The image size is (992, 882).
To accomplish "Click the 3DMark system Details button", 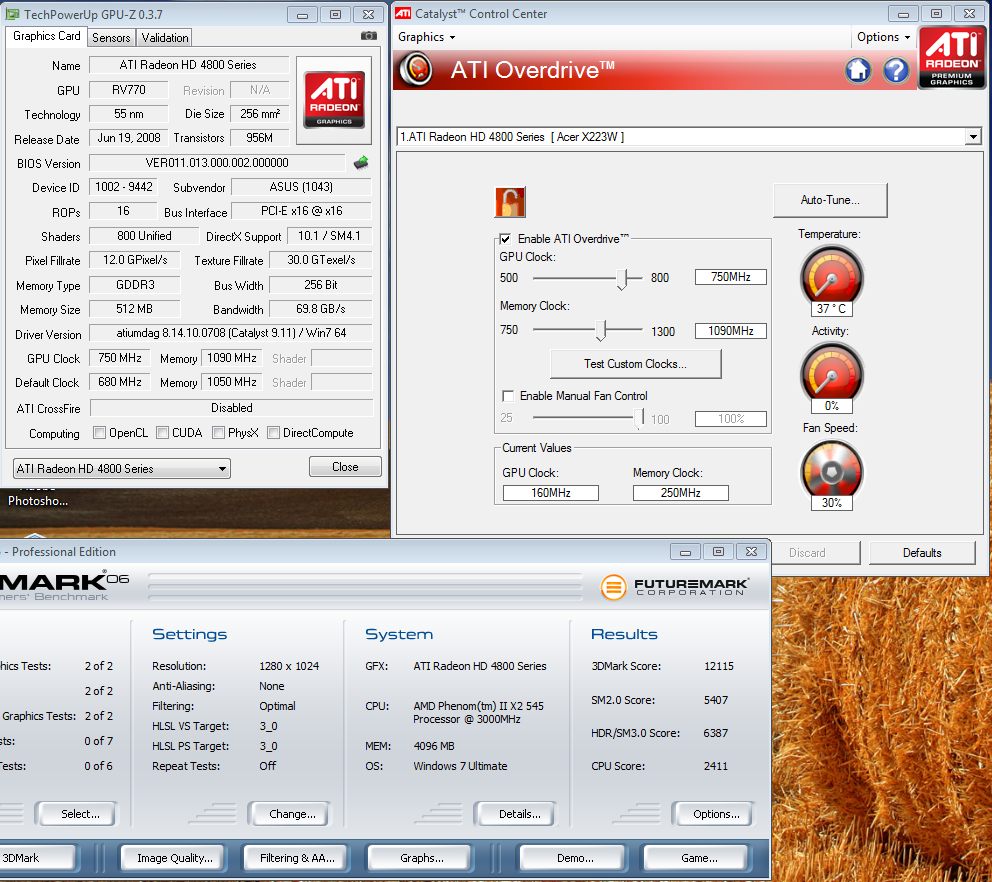I will coord(515,814).
